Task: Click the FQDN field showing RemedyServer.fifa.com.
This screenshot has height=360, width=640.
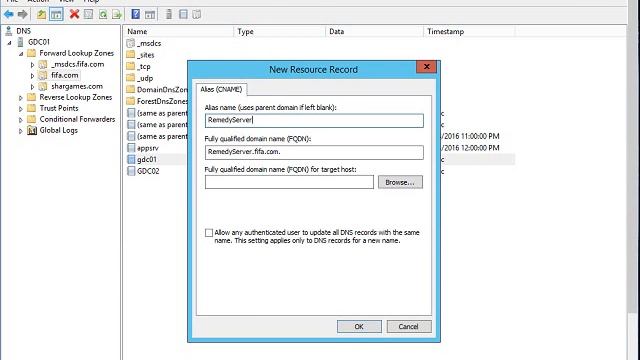Action: pyautogui.click(x=314, y=152)
